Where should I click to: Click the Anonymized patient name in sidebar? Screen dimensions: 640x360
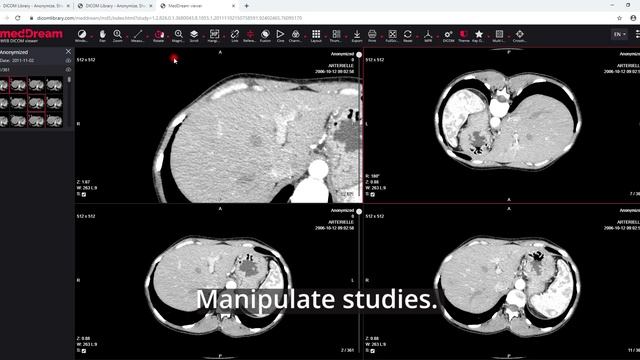coord(14,52)
